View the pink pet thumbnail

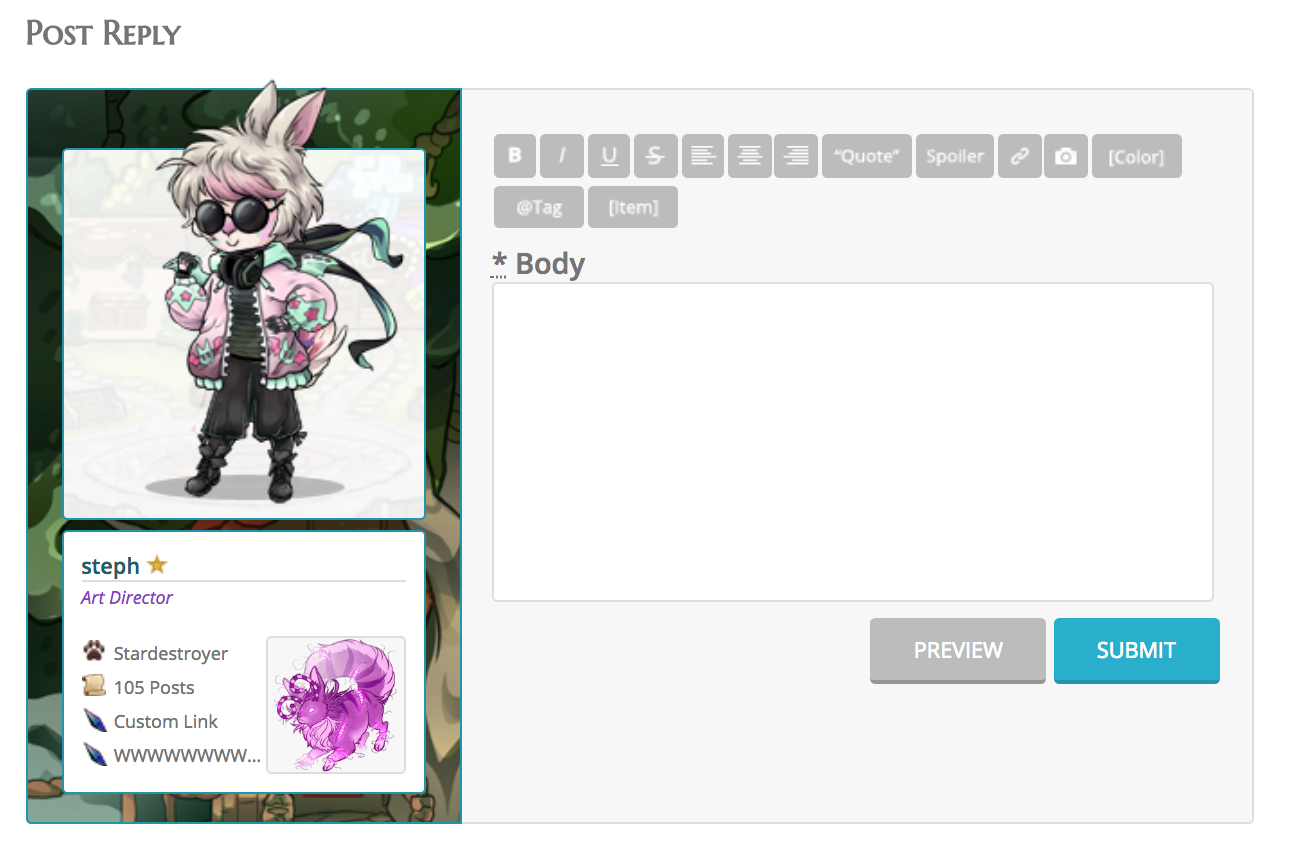point(336,705)
